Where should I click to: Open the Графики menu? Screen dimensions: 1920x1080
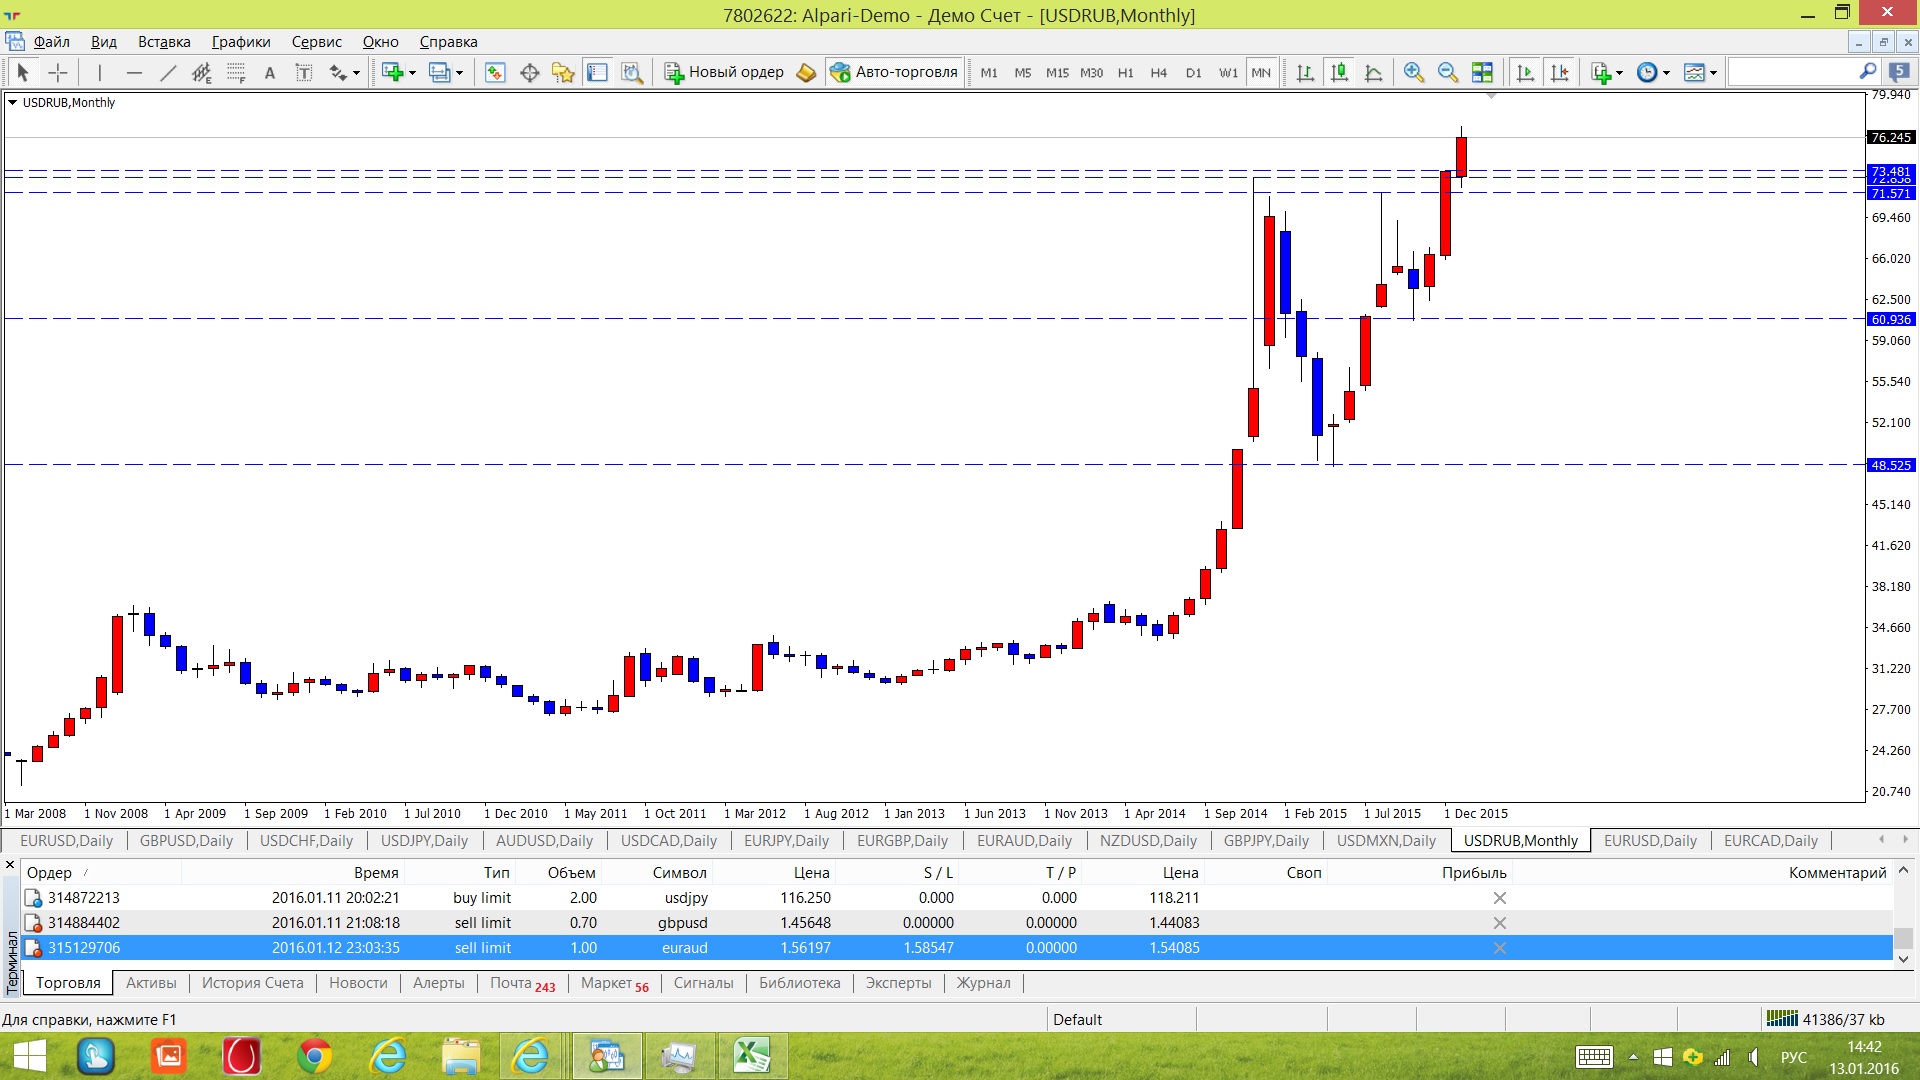[241, 42]
